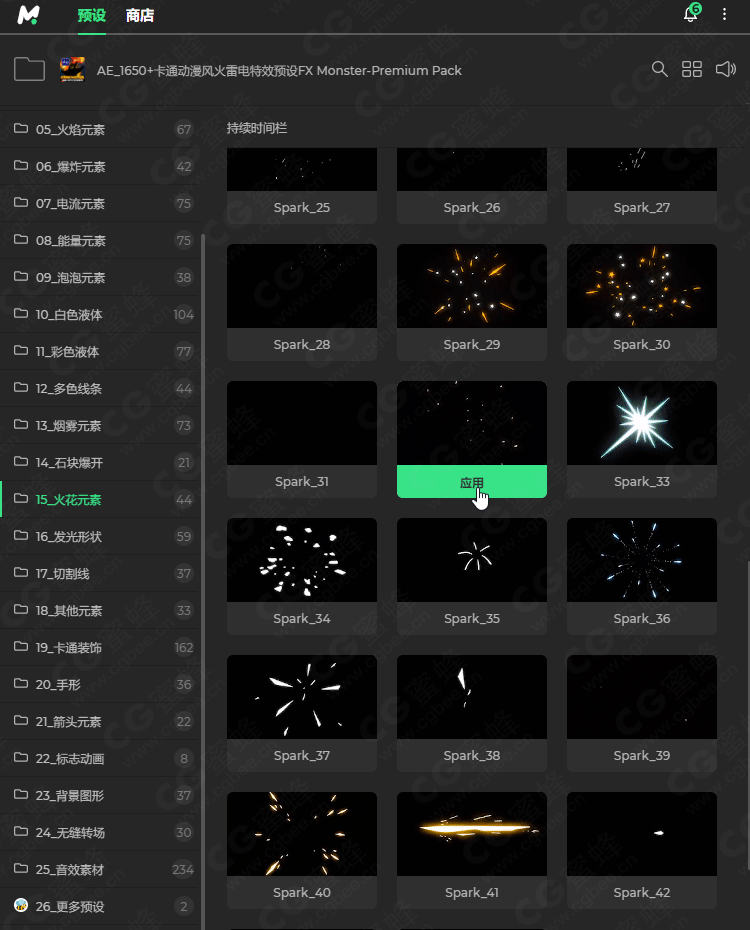Select the Spark_30 preset thumbnail
The height and width of the screenshot is (930, 750).
point(642,286)
